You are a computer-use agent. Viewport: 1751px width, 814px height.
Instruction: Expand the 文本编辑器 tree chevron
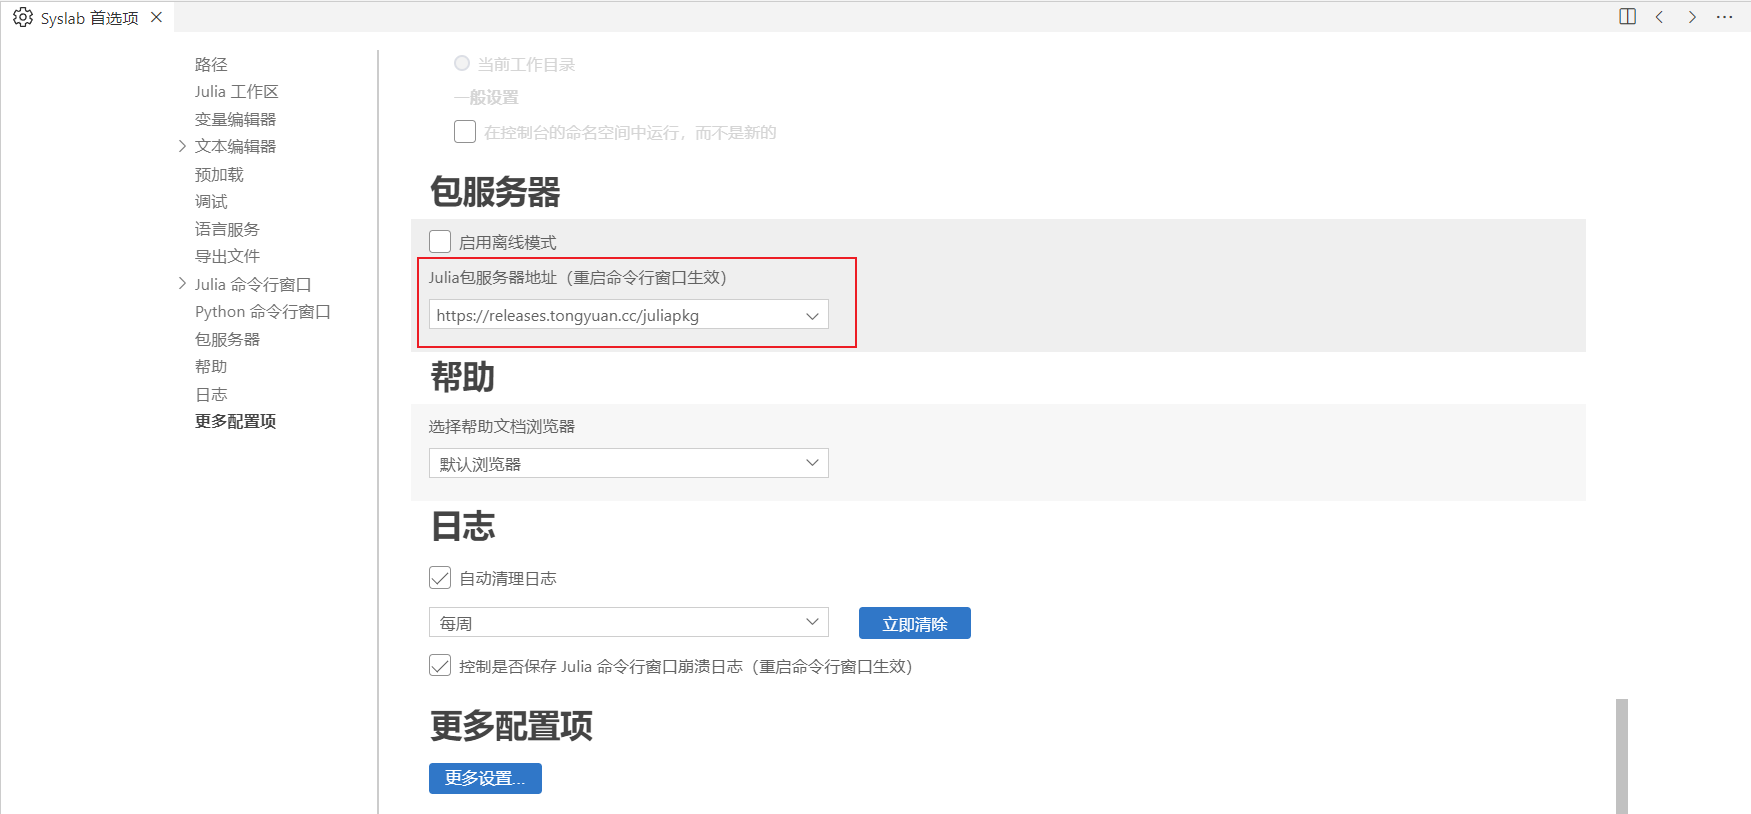[182, 146]
